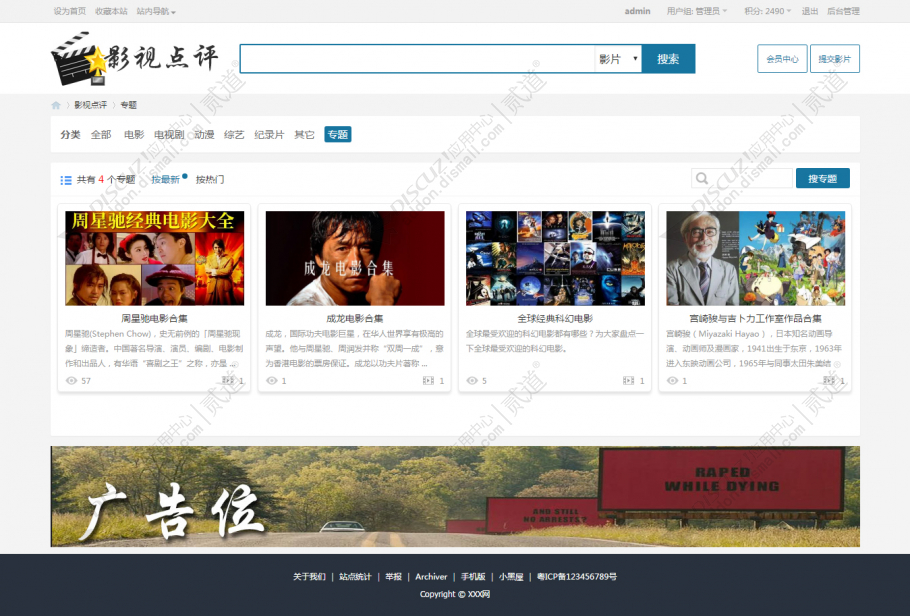
Task: Click the film count icon on 全球经典科幻电影
Action: (629, 380)
